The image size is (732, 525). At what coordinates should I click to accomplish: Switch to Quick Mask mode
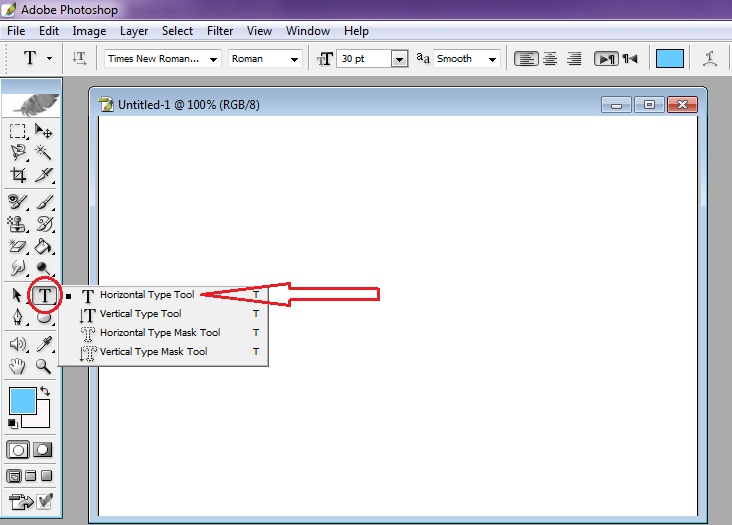(42, 450)
